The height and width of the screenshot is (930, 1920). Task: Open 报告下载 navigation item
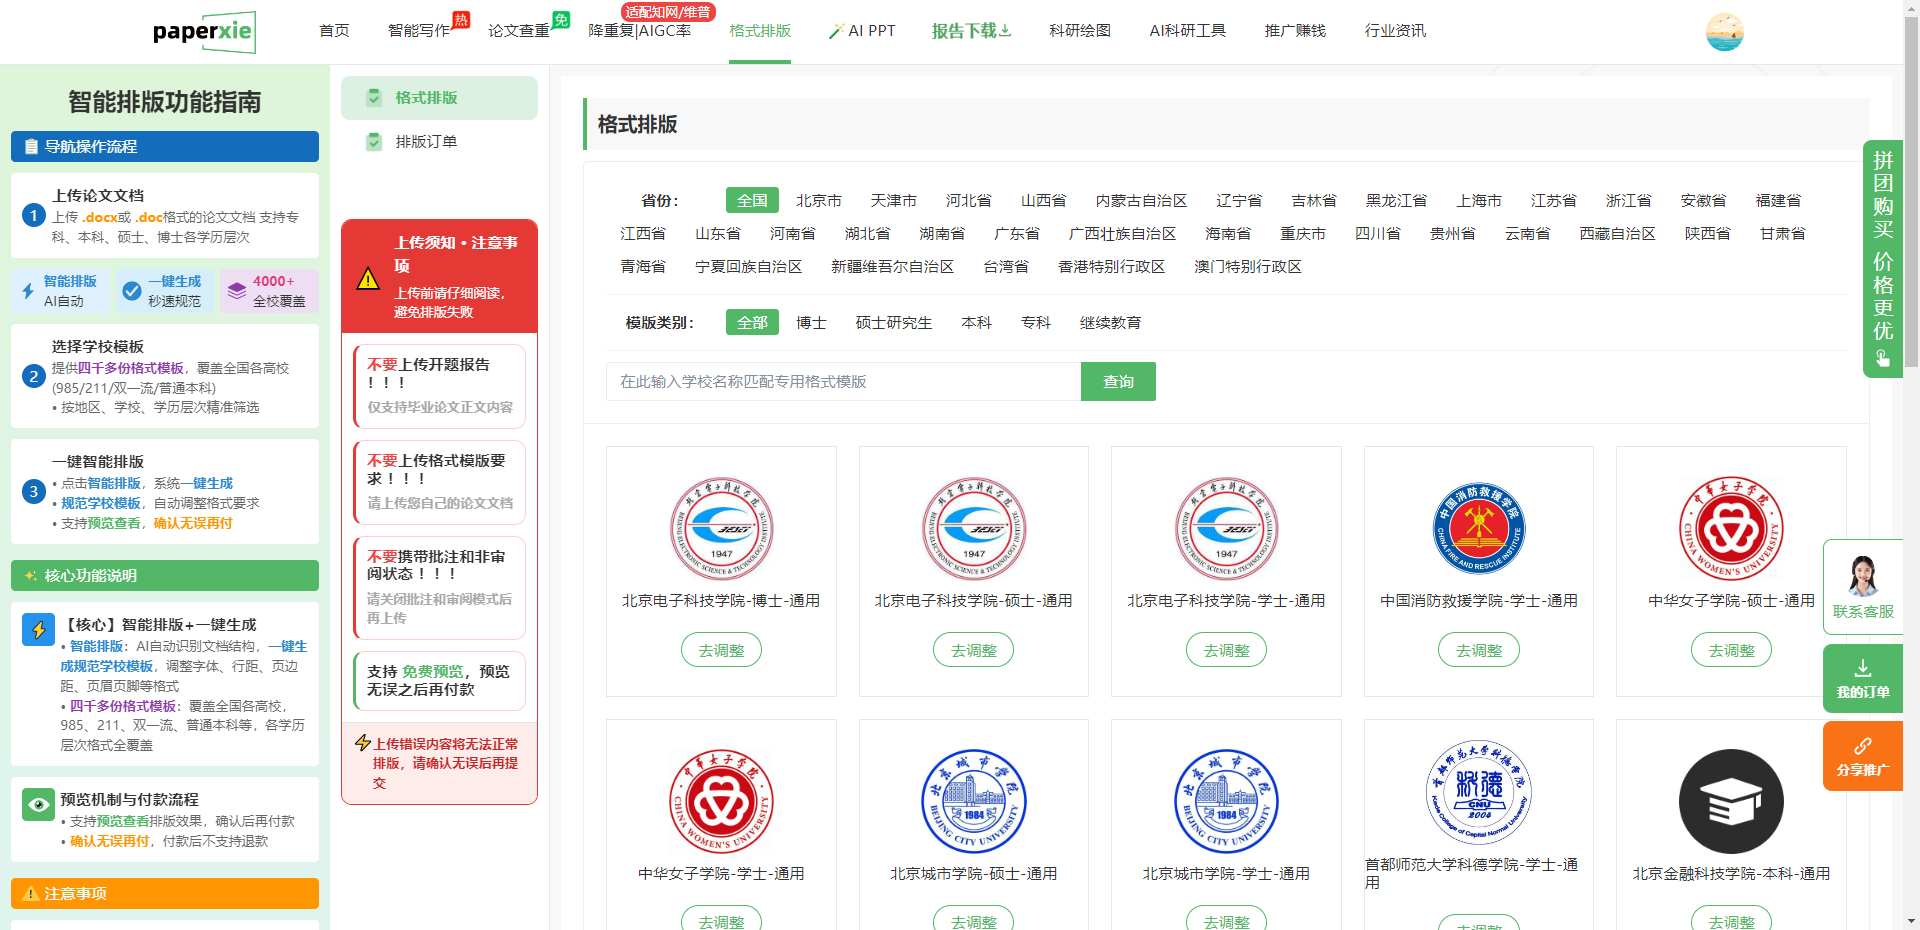pos(971,31)
